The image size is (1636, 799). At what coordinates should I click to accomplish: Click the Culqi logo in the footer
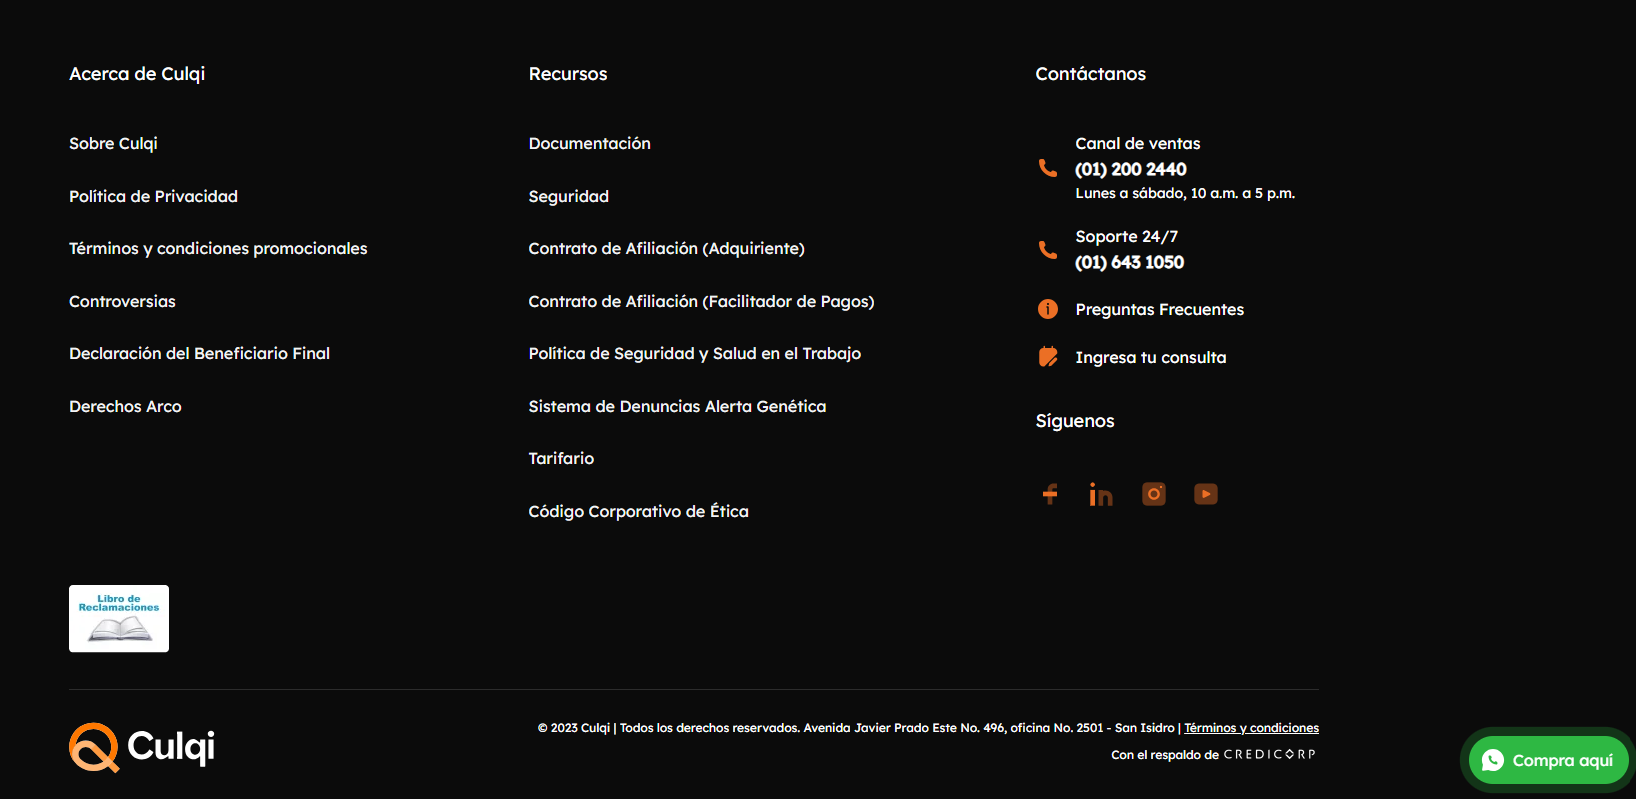142,747
